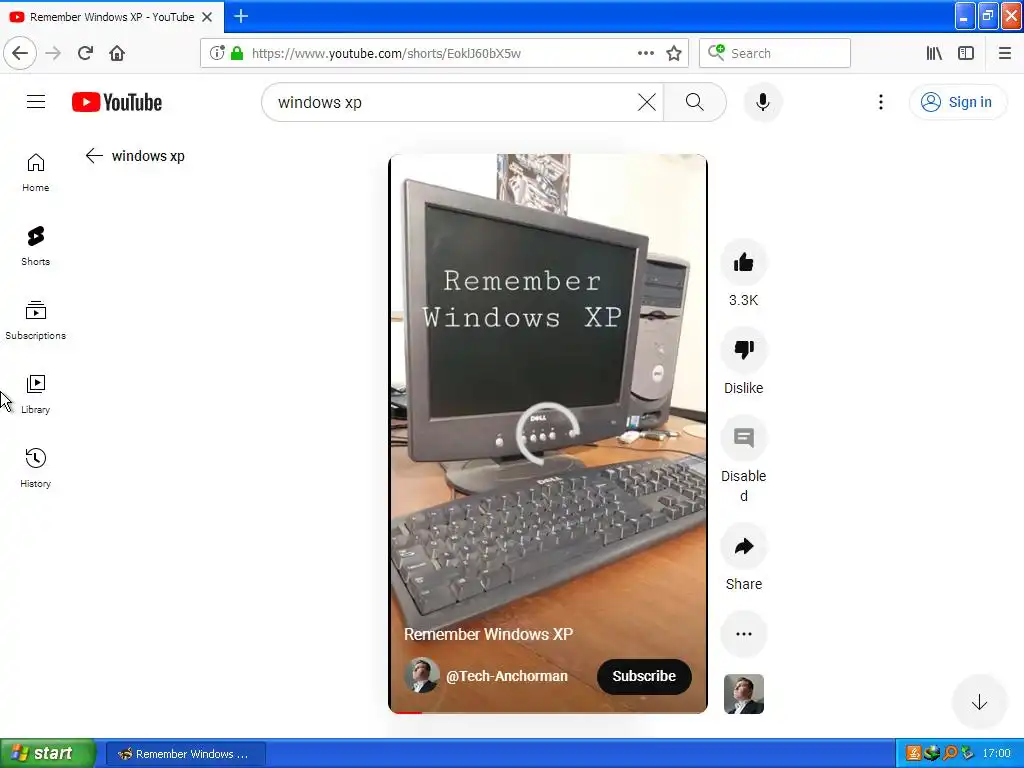This screenshot has height=768, width=1024.
Task: Open page actions menu in address bar
Action: [645, 53]
